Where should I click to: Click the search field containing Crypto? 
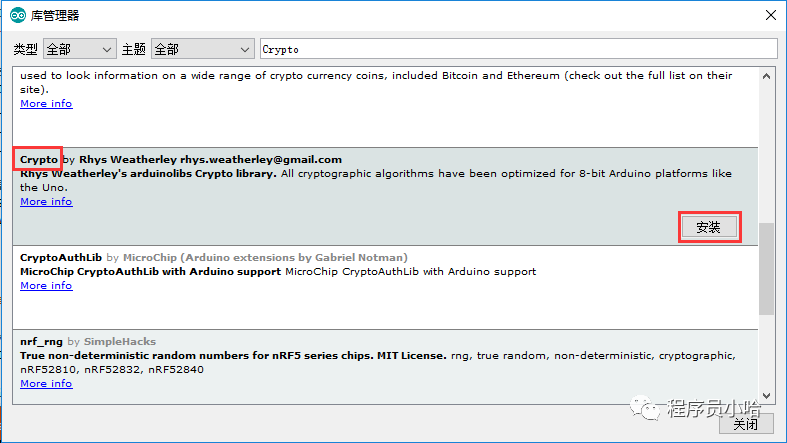pos(518,49)
